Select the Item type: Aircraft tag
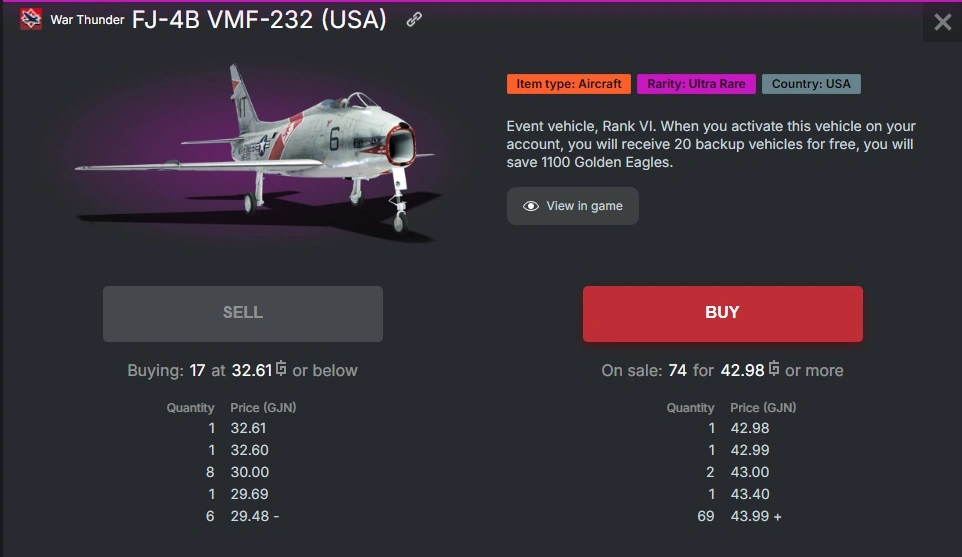 [568, 84]
